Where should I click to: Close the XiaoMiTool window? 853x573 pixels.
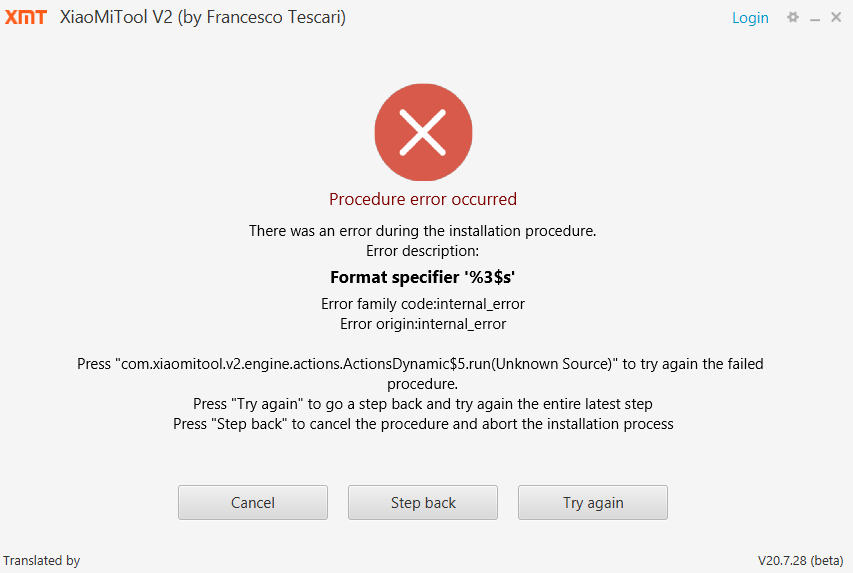pyautogui.click(x=836, y=17)
